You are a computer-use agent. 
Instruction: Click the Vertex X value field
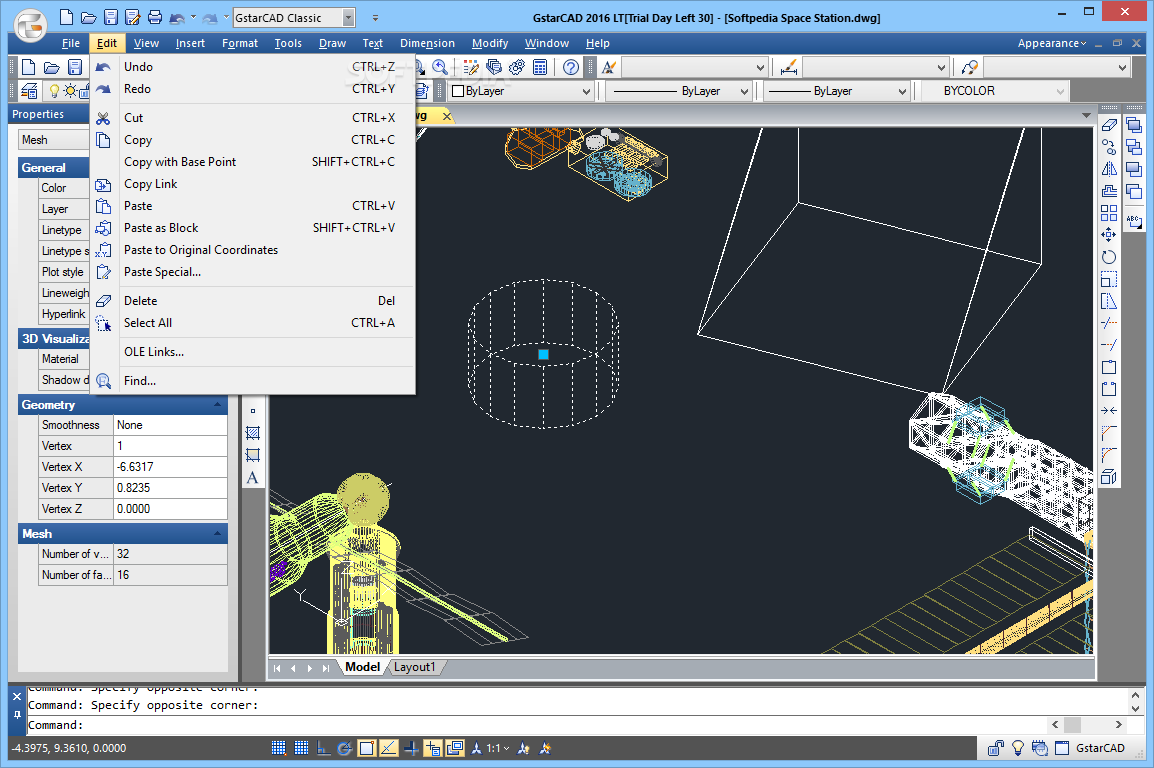pos(170,466)
